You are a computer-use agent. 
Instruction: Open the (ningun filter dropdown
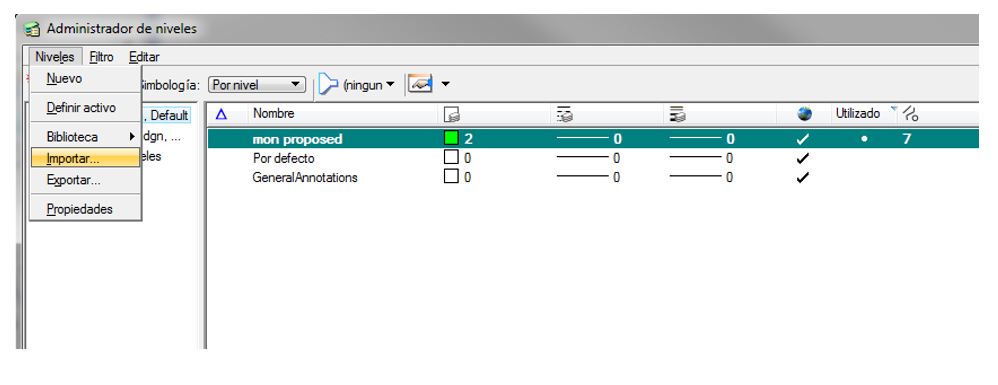(x=369, y=85)
